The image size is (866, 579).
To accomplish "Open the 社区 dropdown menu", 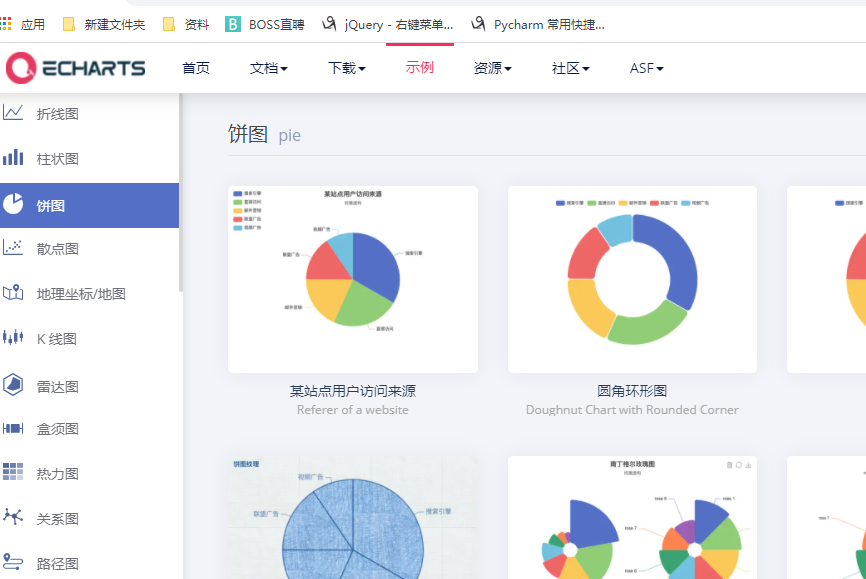I will click(x=571, y=68).
